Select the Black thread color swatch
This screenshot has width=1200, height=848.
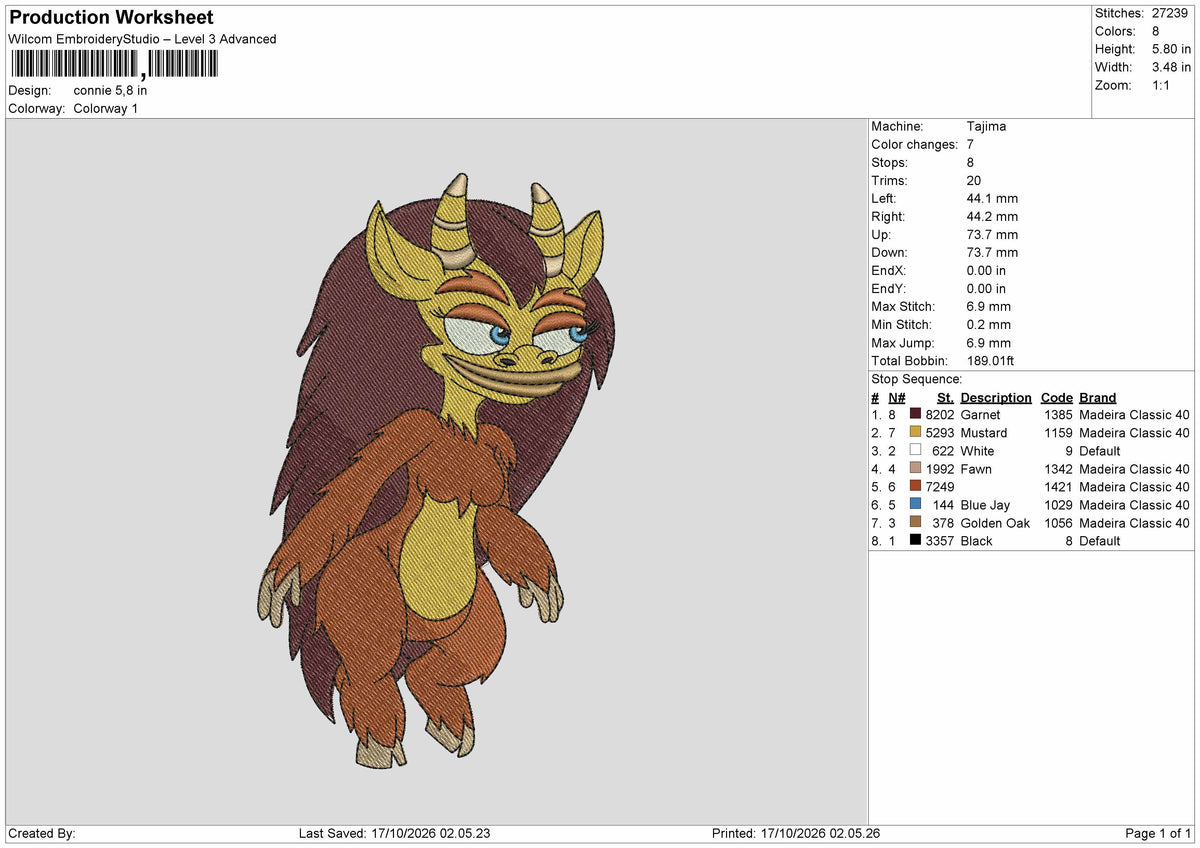click(x=915, y=540)
